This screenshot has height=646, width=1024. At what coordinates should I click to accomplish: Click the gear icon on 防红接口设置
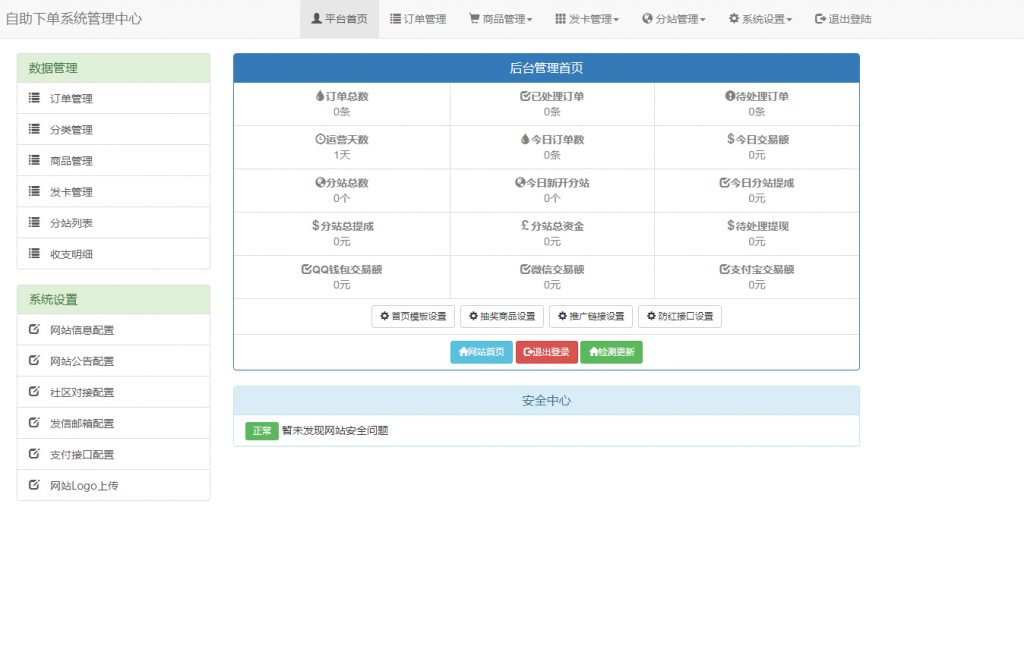coord(651,317)
